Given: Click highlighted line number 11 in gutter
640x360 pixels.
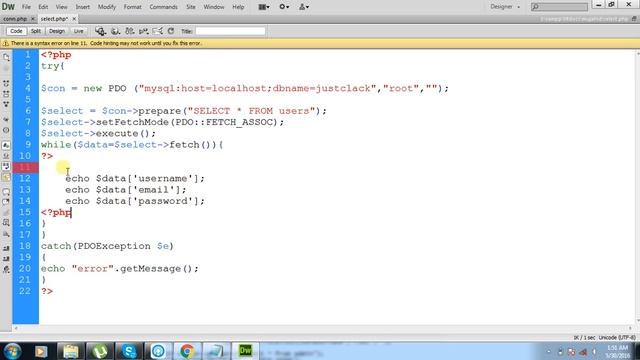Looking at the screenshot, I should (x=25, y=167).
